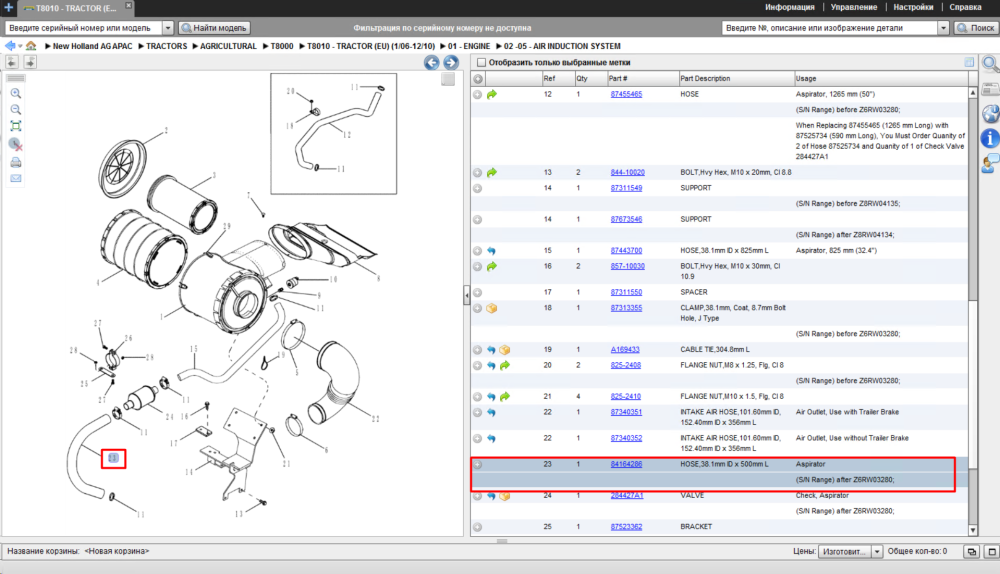This screenshot has width=1000, height=574.
Task: Open the part search field dropdown arrow
Action: click(943, 28)
